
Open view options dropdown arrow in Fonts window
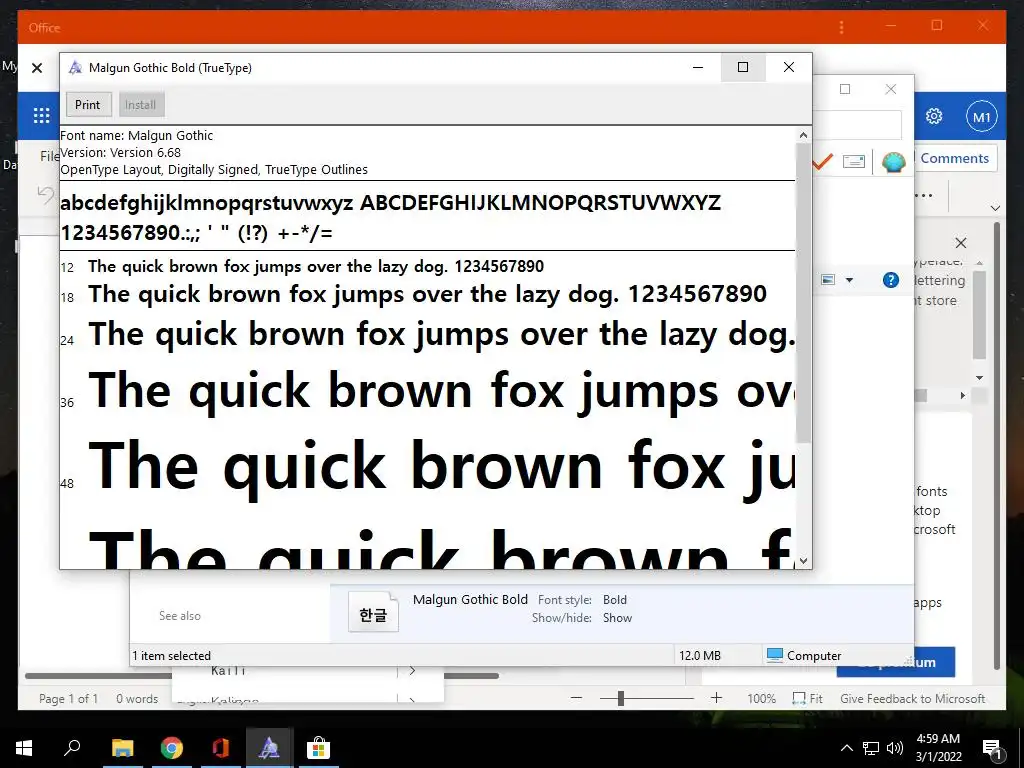point(849,280)
